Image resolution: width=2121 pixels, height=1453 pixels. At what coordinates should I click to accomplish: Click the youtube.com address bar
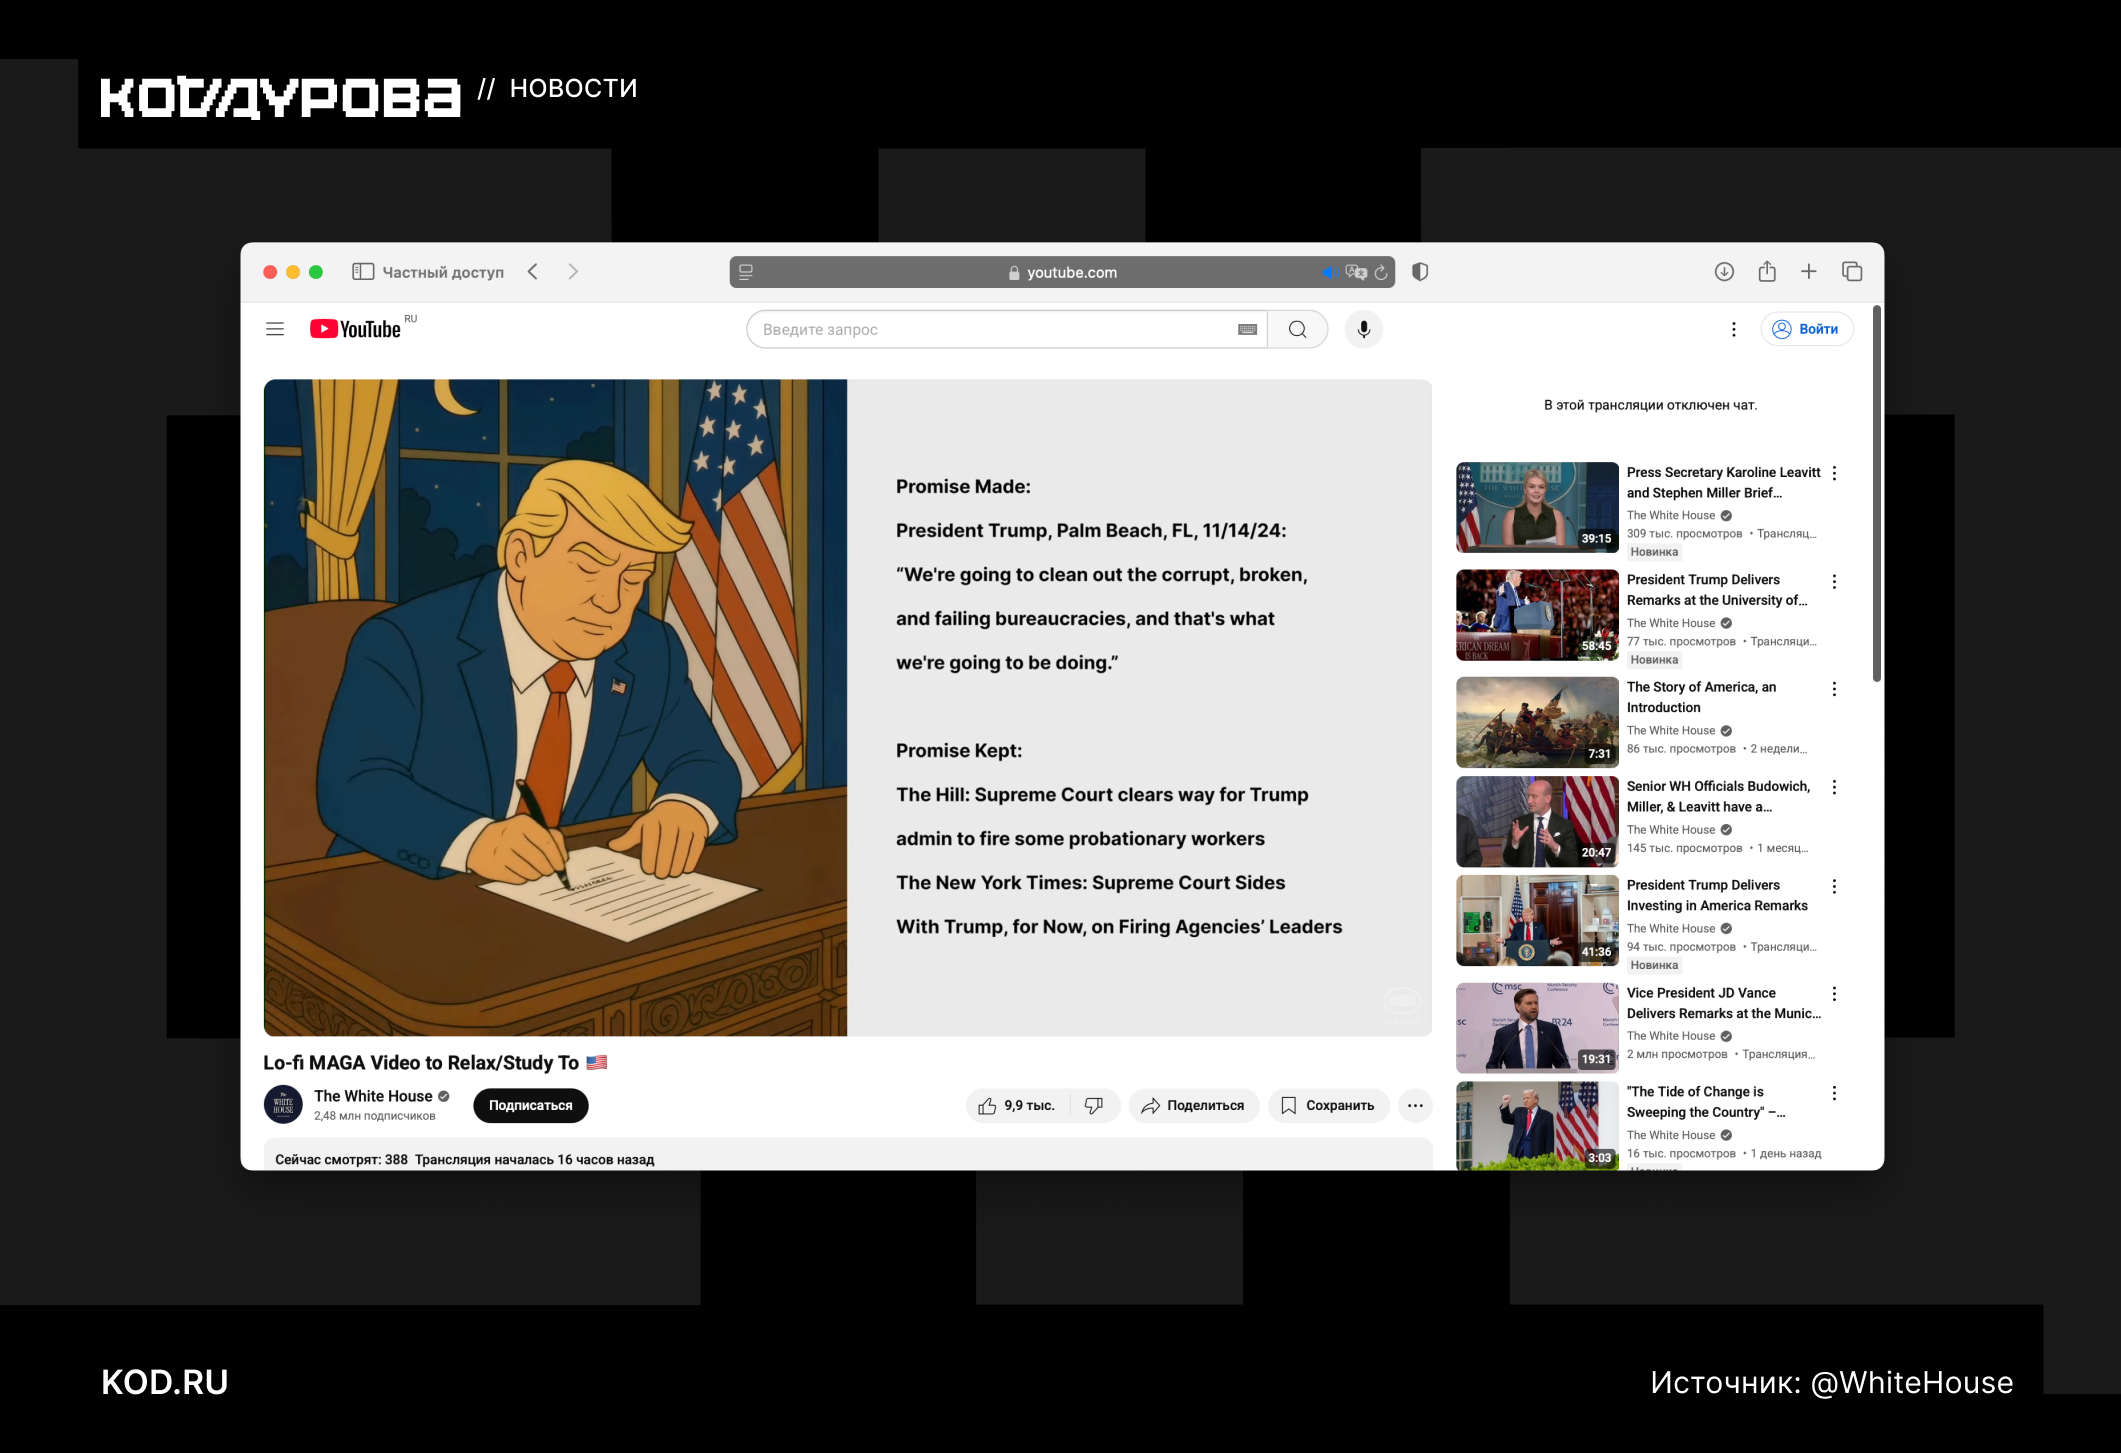[1062, 272]
